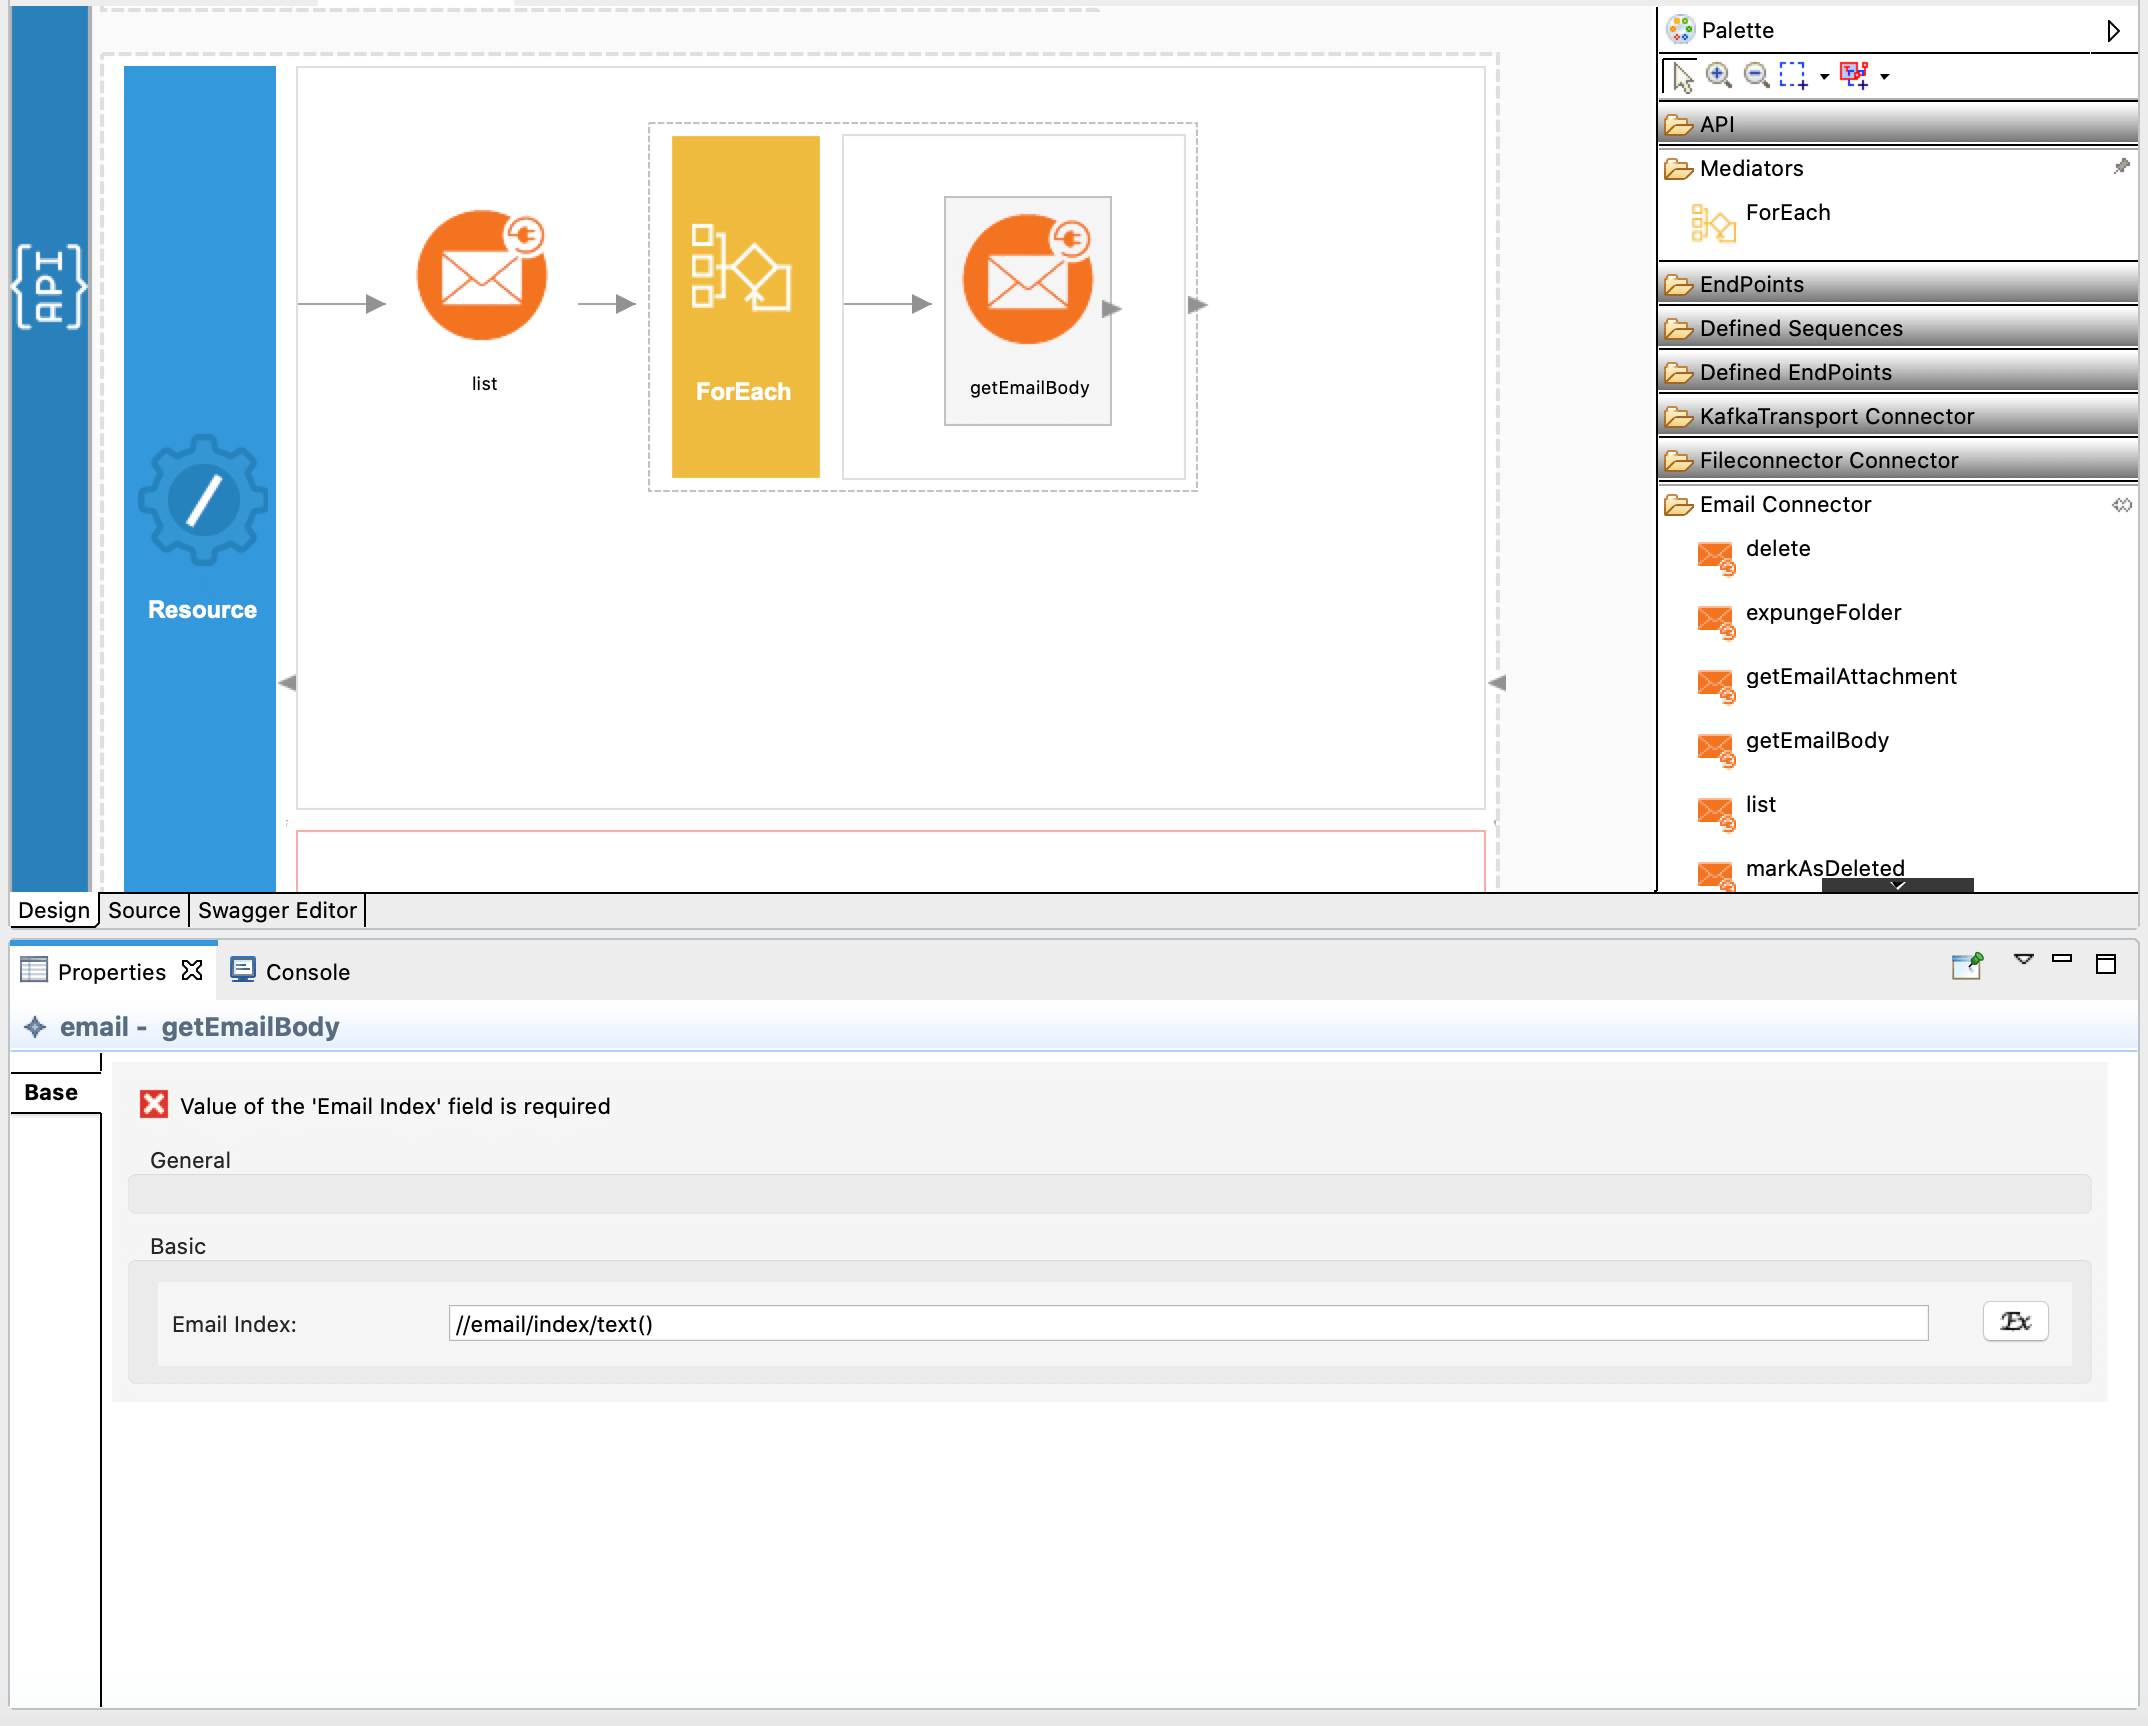Click the red note creation tool
Screen dimensions: 2148x1726
1855,76
